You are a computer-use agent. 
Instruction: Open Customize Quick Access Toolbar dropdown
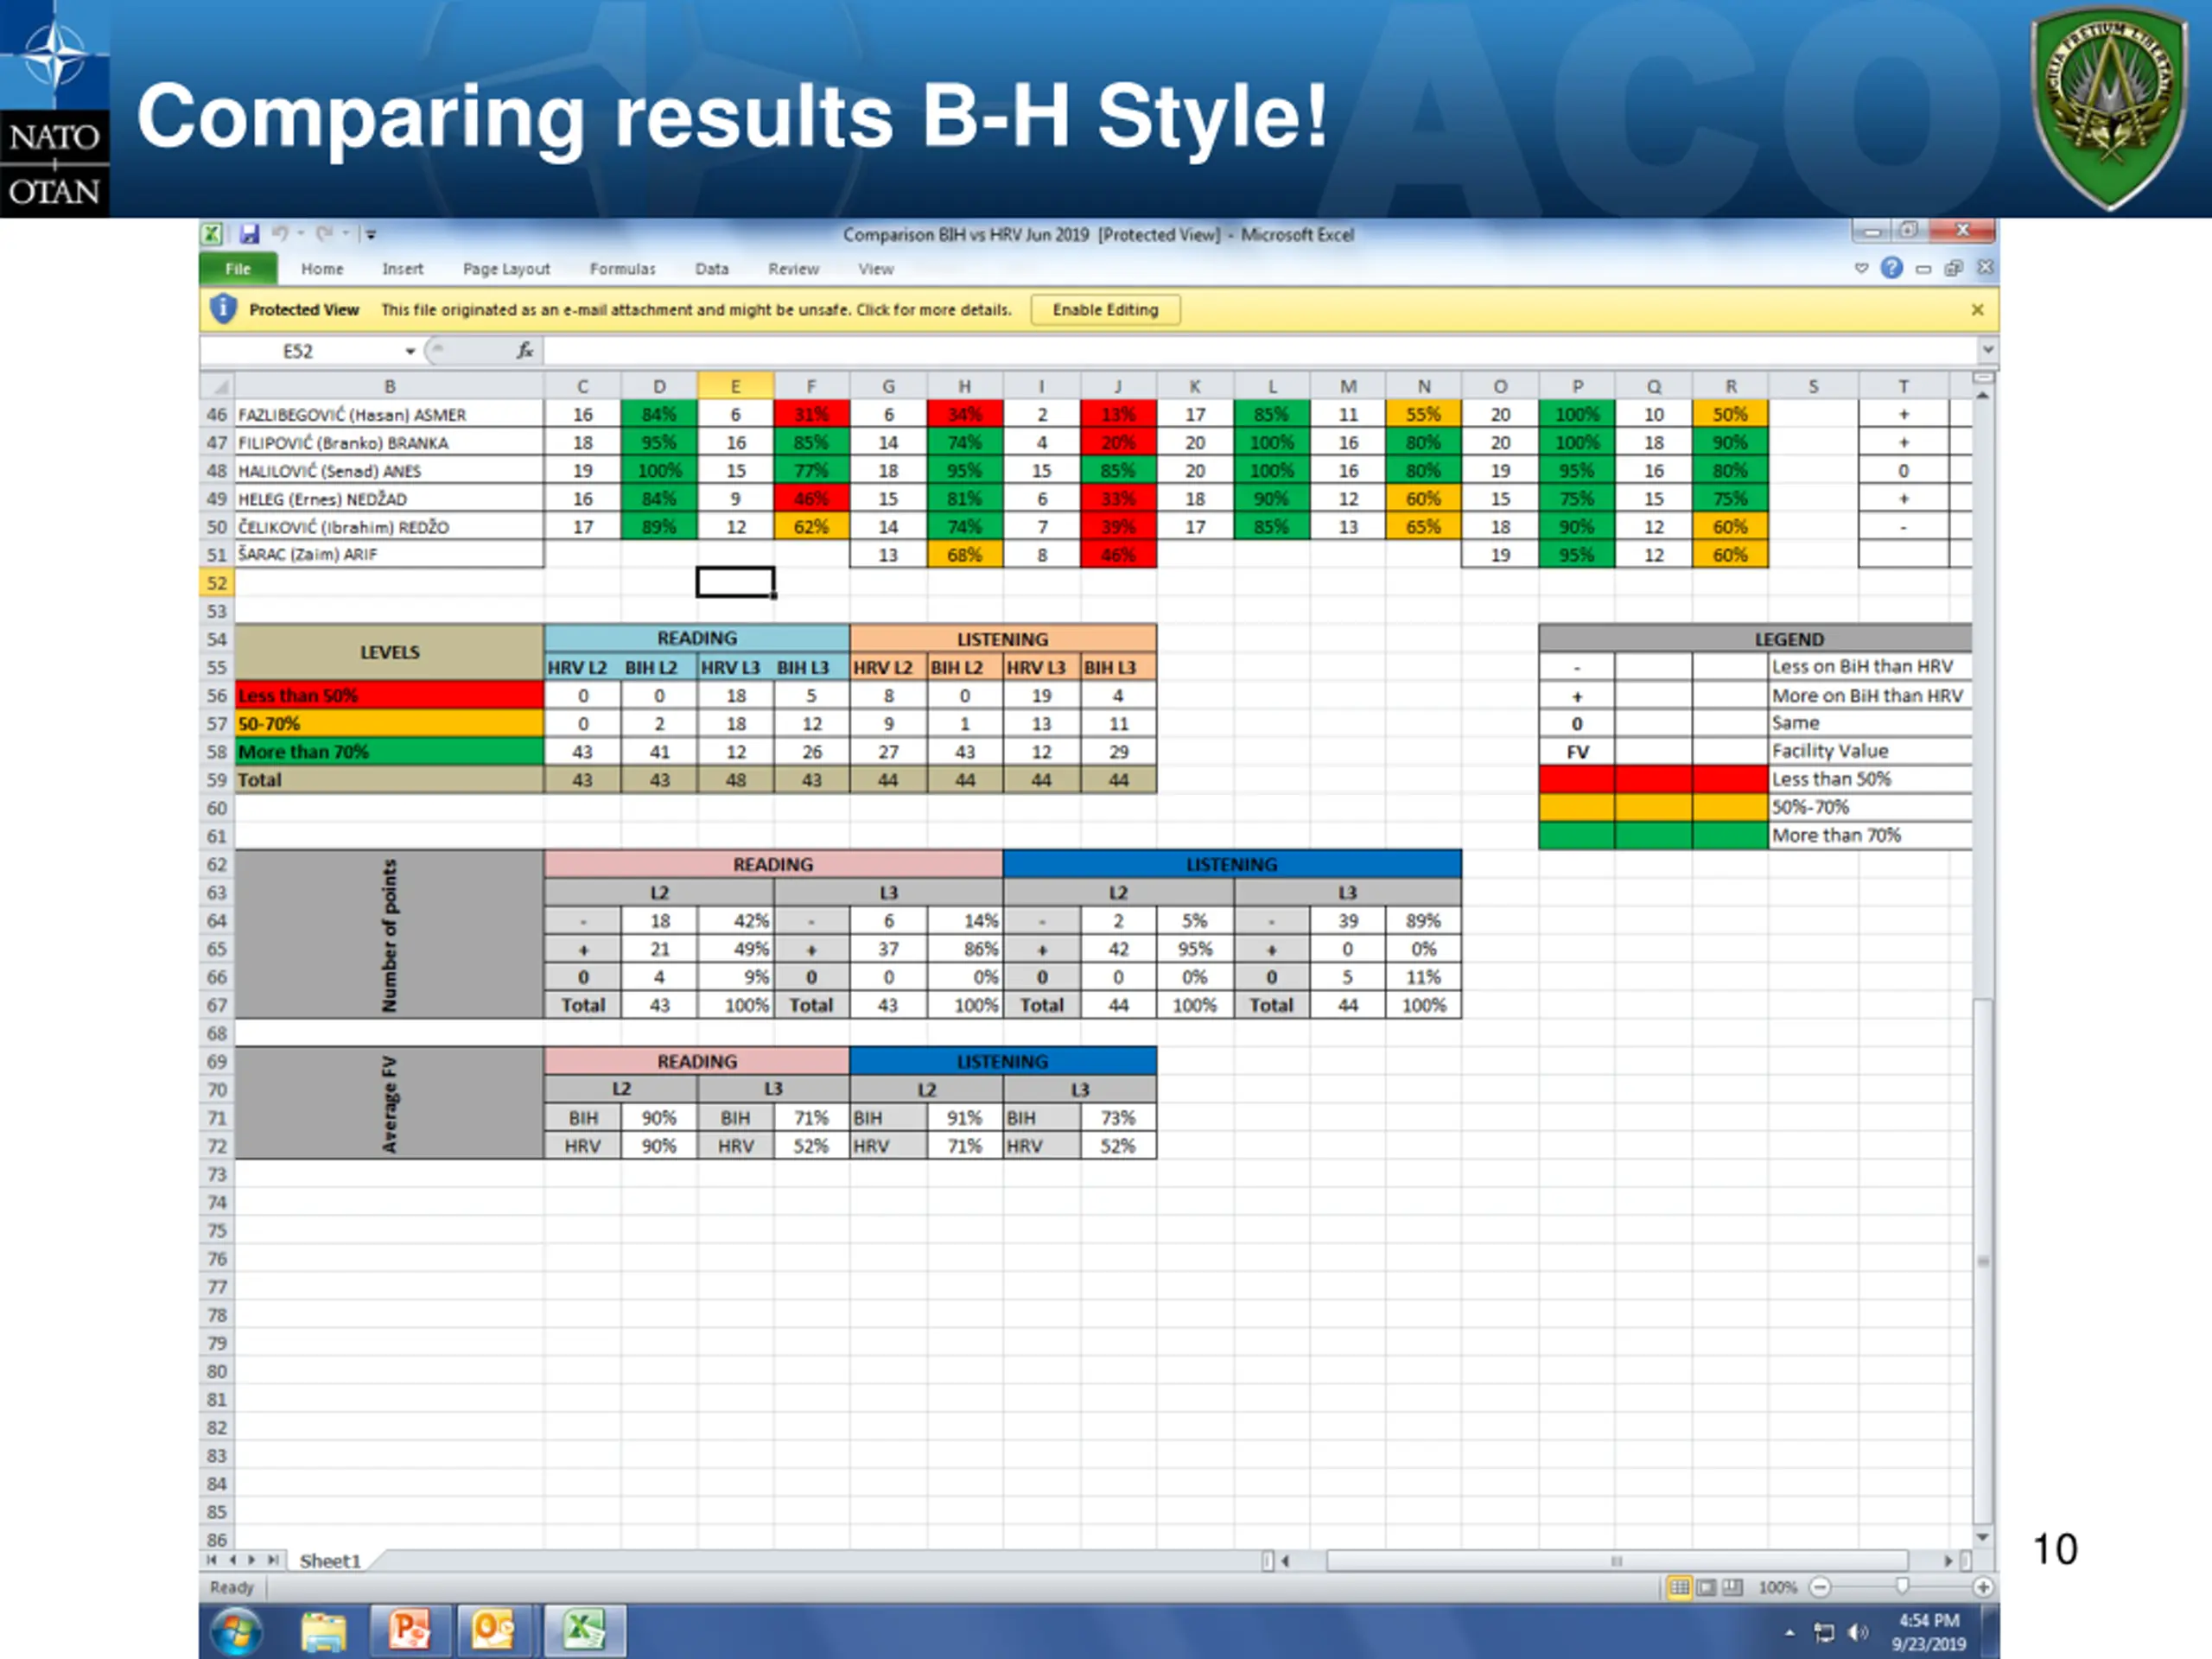point(371,234)
